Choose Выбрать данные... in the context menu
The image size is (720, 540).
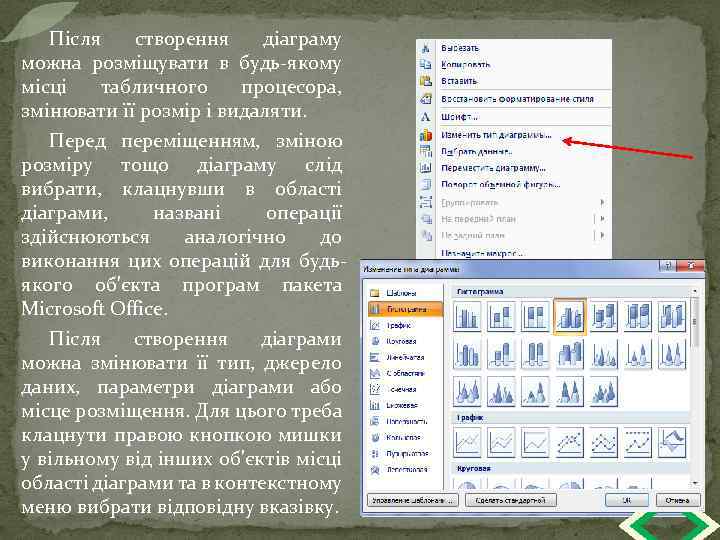(476, 151)
